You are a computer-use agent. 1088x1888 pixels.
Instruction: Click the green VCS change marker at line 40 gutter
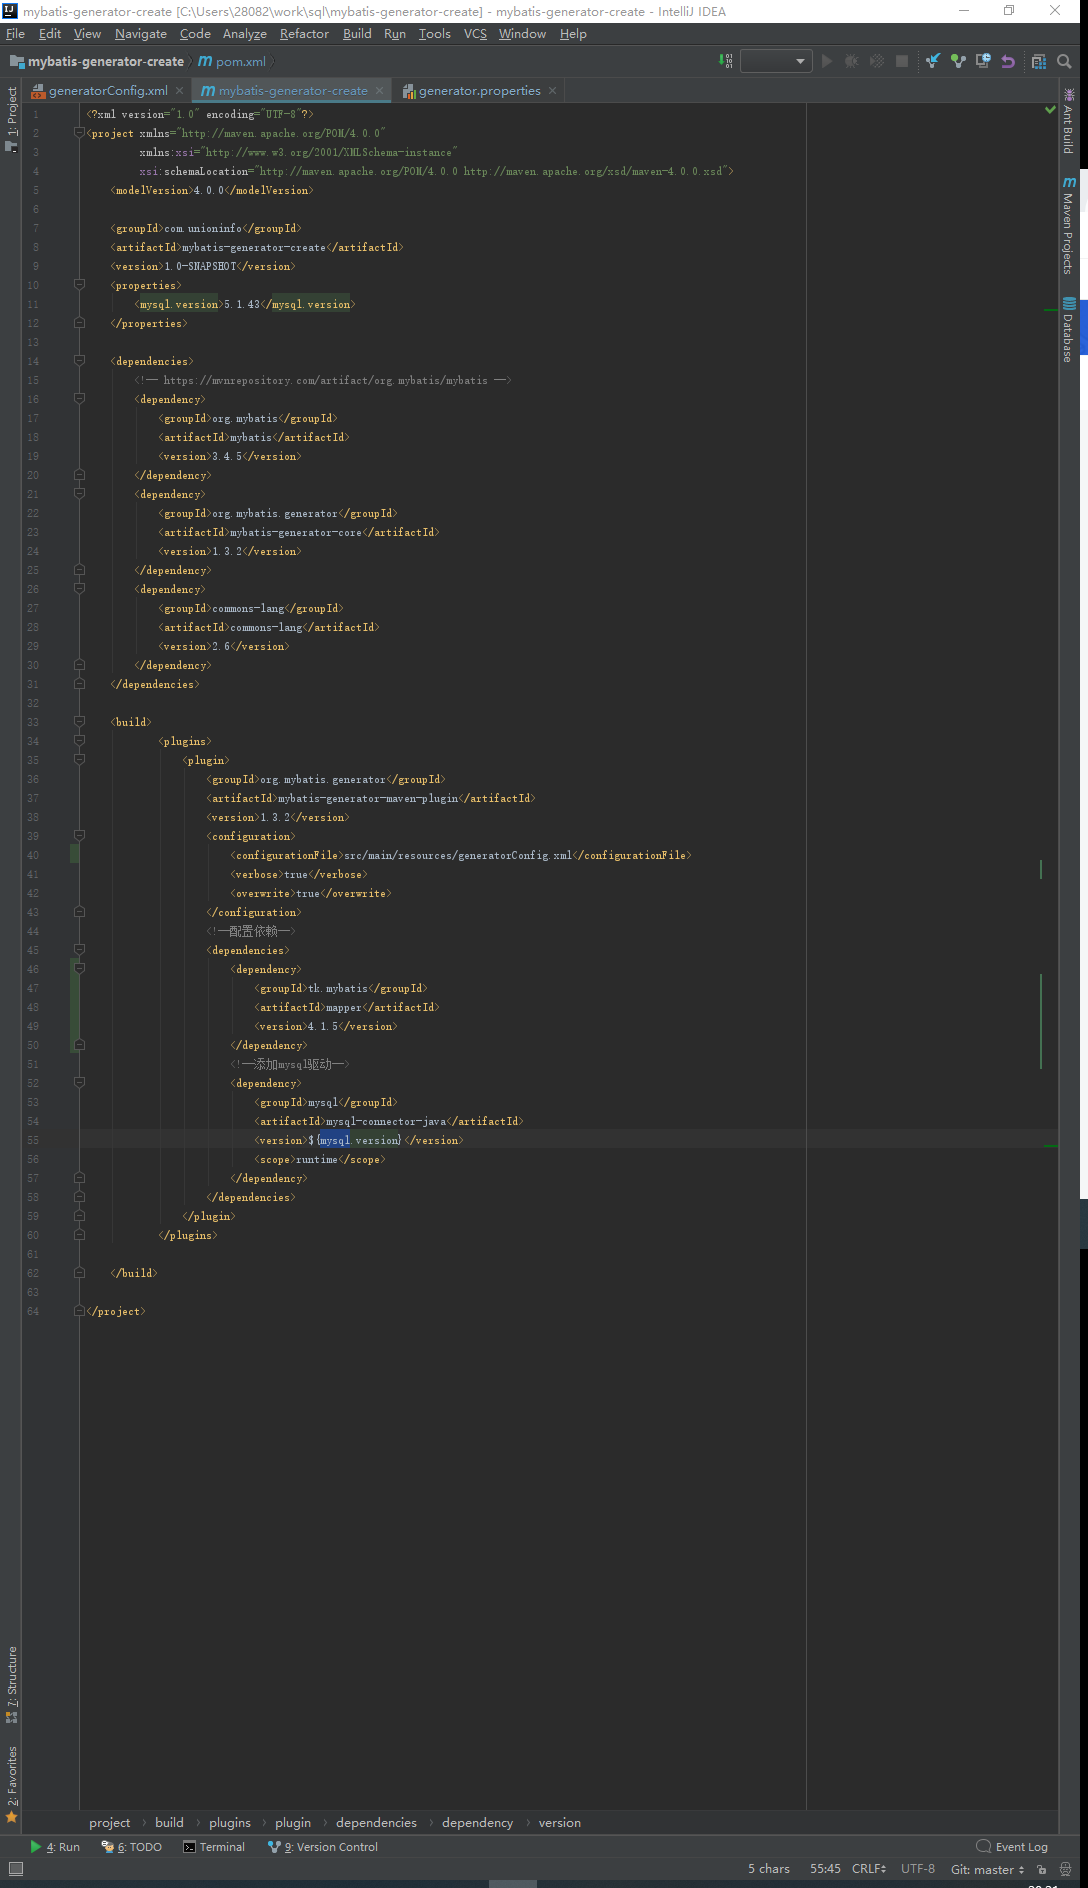coord(75,855)
